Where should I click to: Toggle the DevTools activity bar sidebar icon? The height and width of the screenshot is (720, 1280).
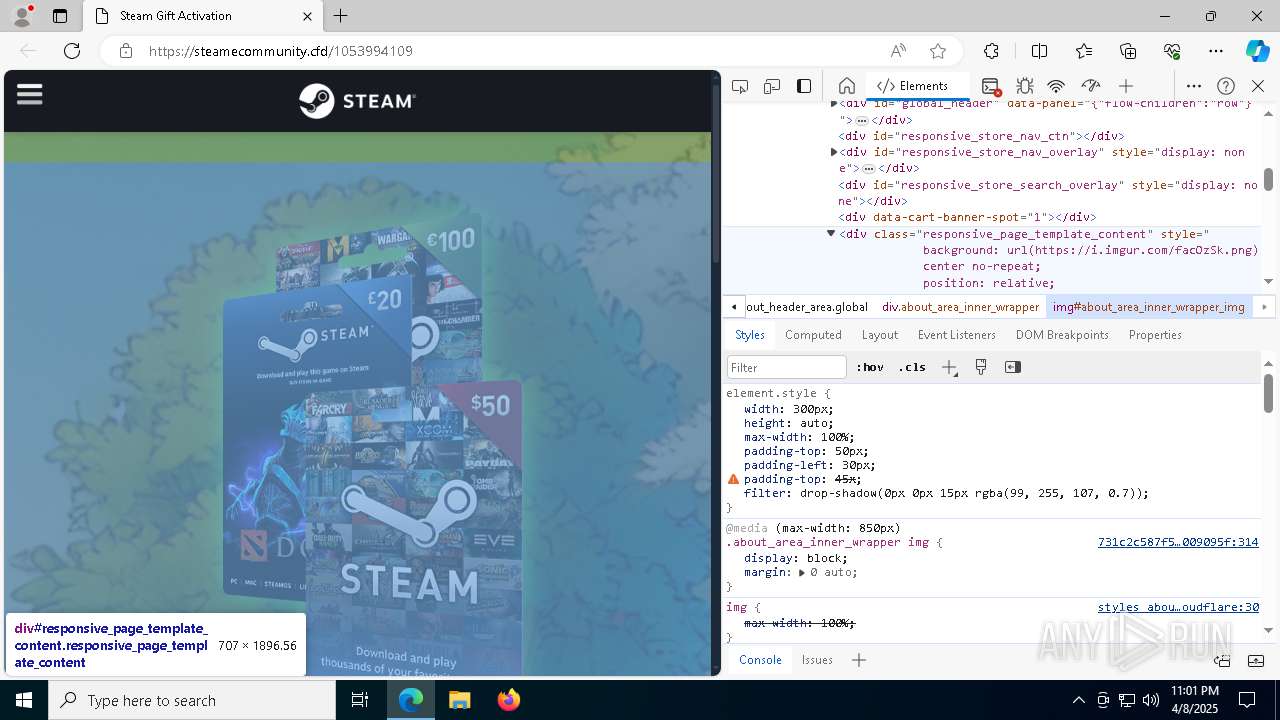coord(804,86)
